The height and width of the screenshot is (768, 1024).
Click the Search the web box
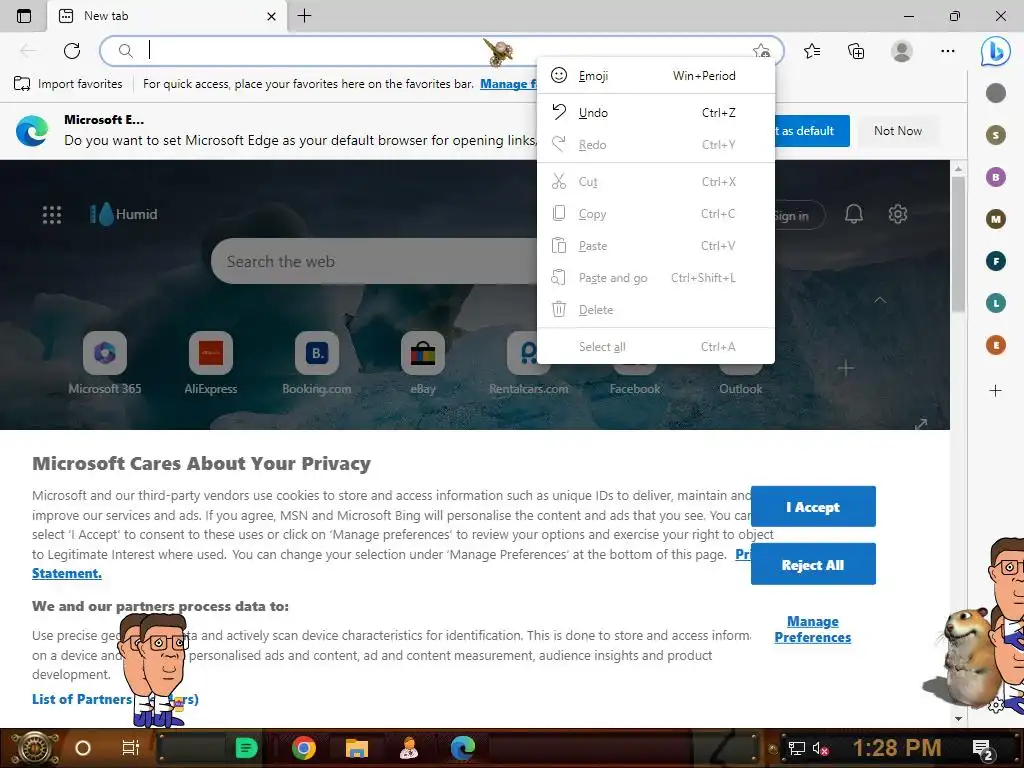(374, 261)
